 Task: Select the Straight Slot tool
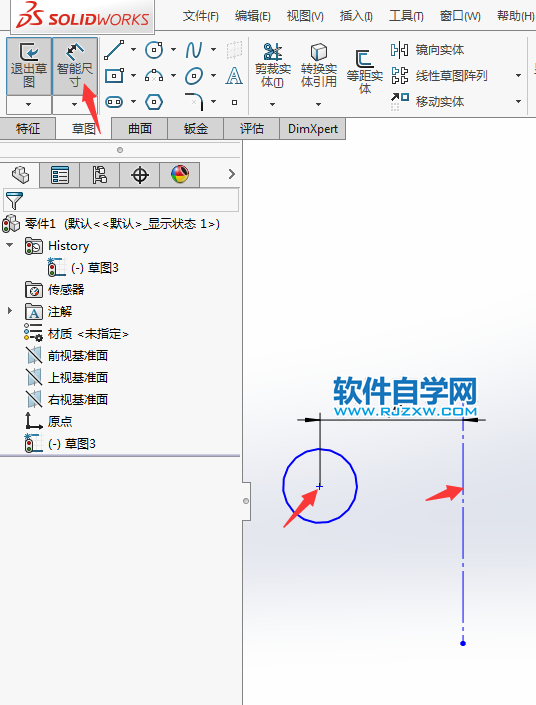pos(114,102)
